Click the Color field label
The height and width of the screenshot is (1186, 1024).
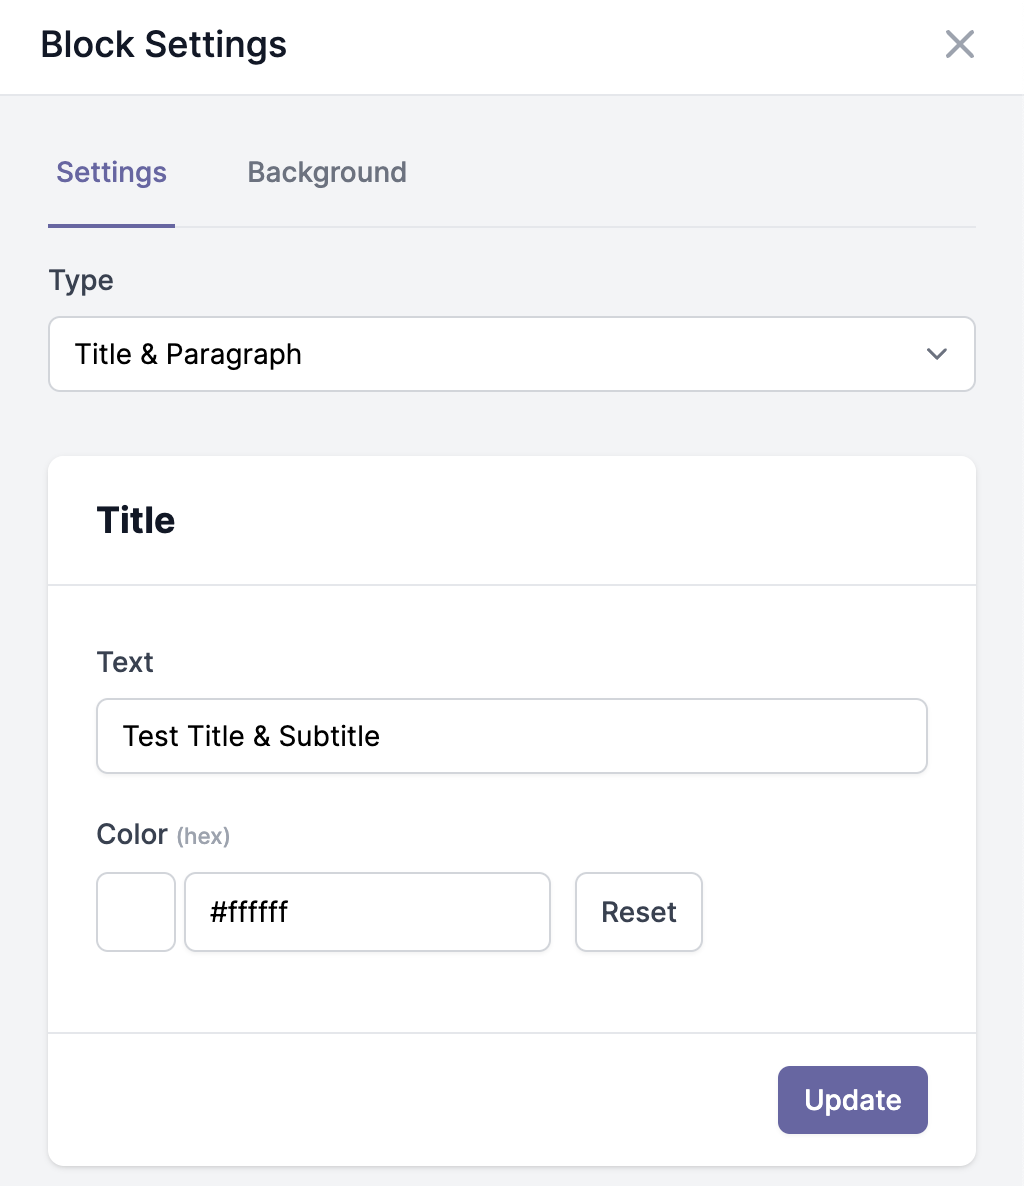coord(132,834)
